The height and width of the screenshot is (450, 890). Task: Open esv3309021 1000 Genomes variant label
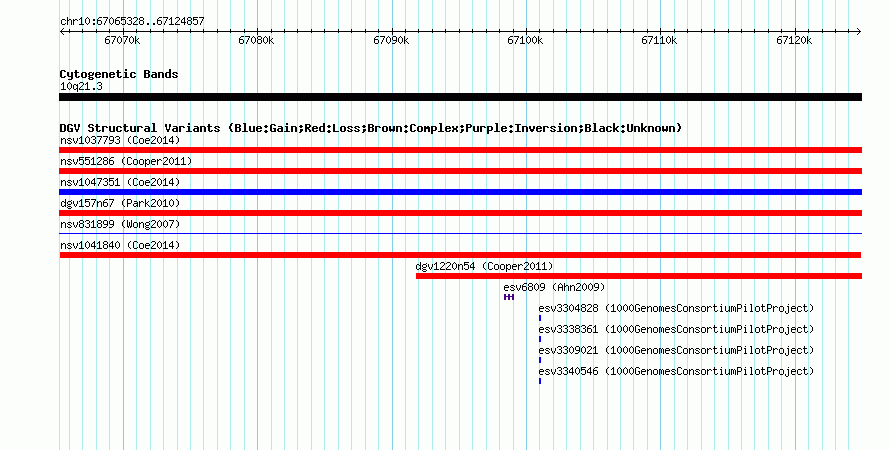[676, 350]
